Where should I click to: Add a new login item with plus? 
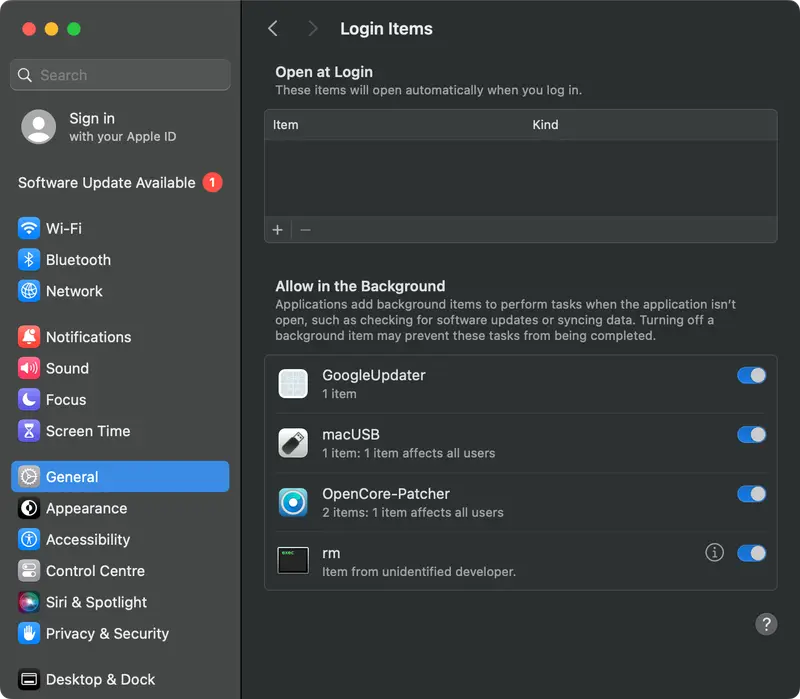[x=277, y=229]
